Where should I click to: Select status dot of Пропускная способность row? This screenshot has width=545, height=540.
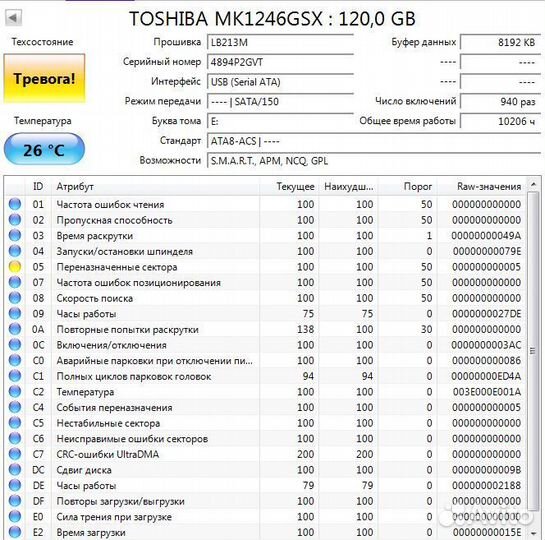click(x=15, y=220)
